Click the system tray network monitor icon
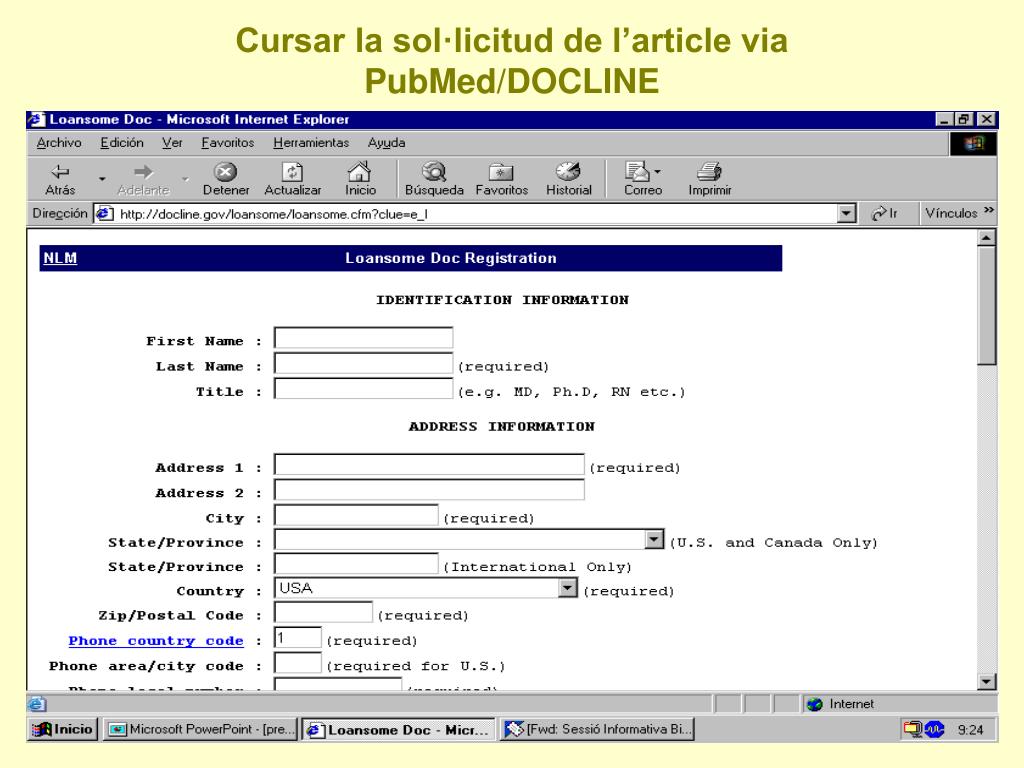The image size is (1024, 768). click(x=912, y=729)
